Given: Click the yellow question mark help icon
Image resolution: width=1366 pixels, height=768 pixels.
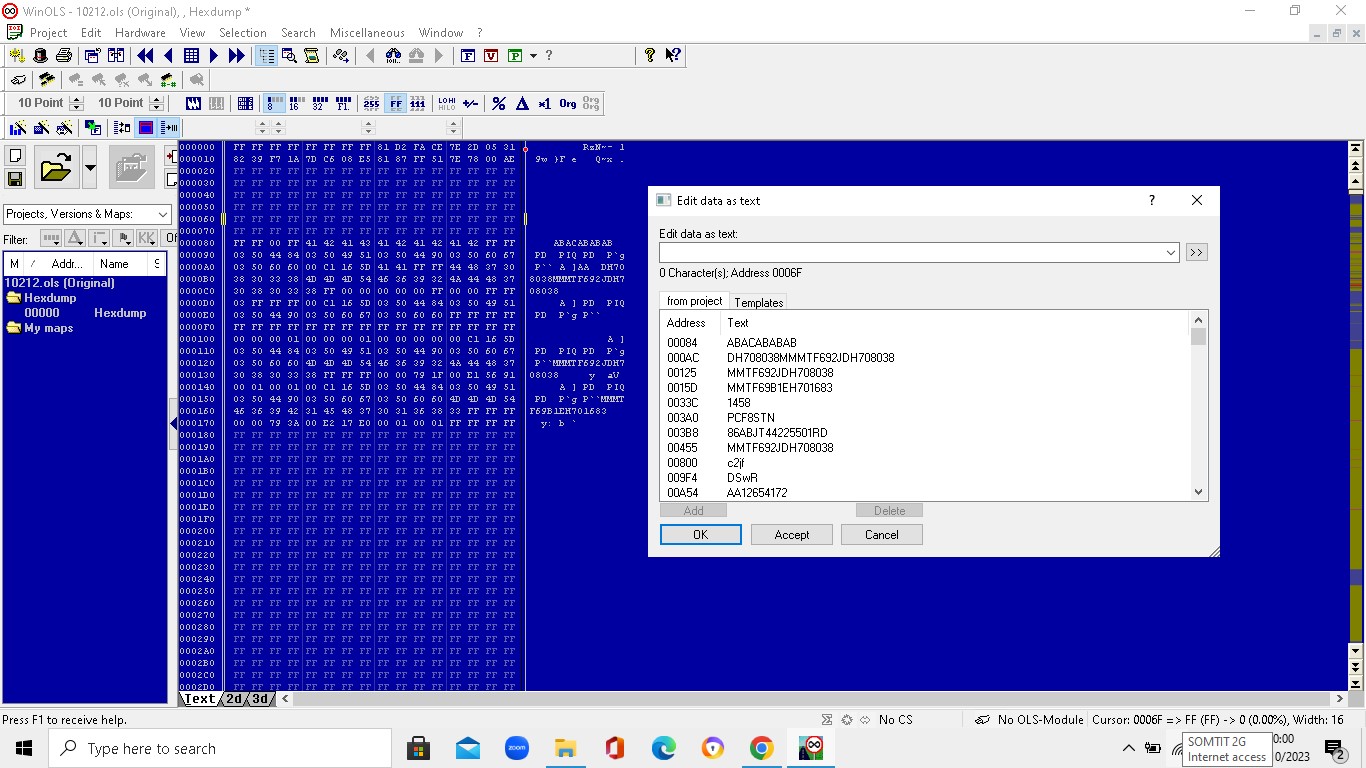Looking at the screenshot, I should click(x=650, y=56).
